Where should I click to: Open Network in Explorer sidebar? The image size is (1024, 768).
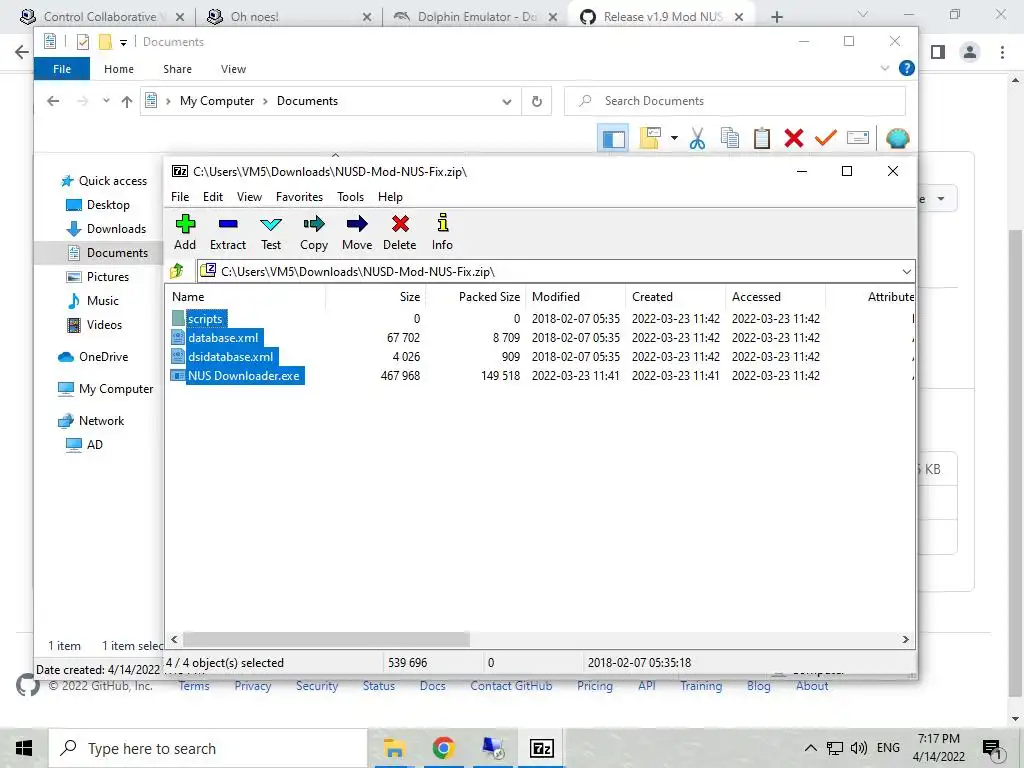pyautogui.click(x=101, y=421)
